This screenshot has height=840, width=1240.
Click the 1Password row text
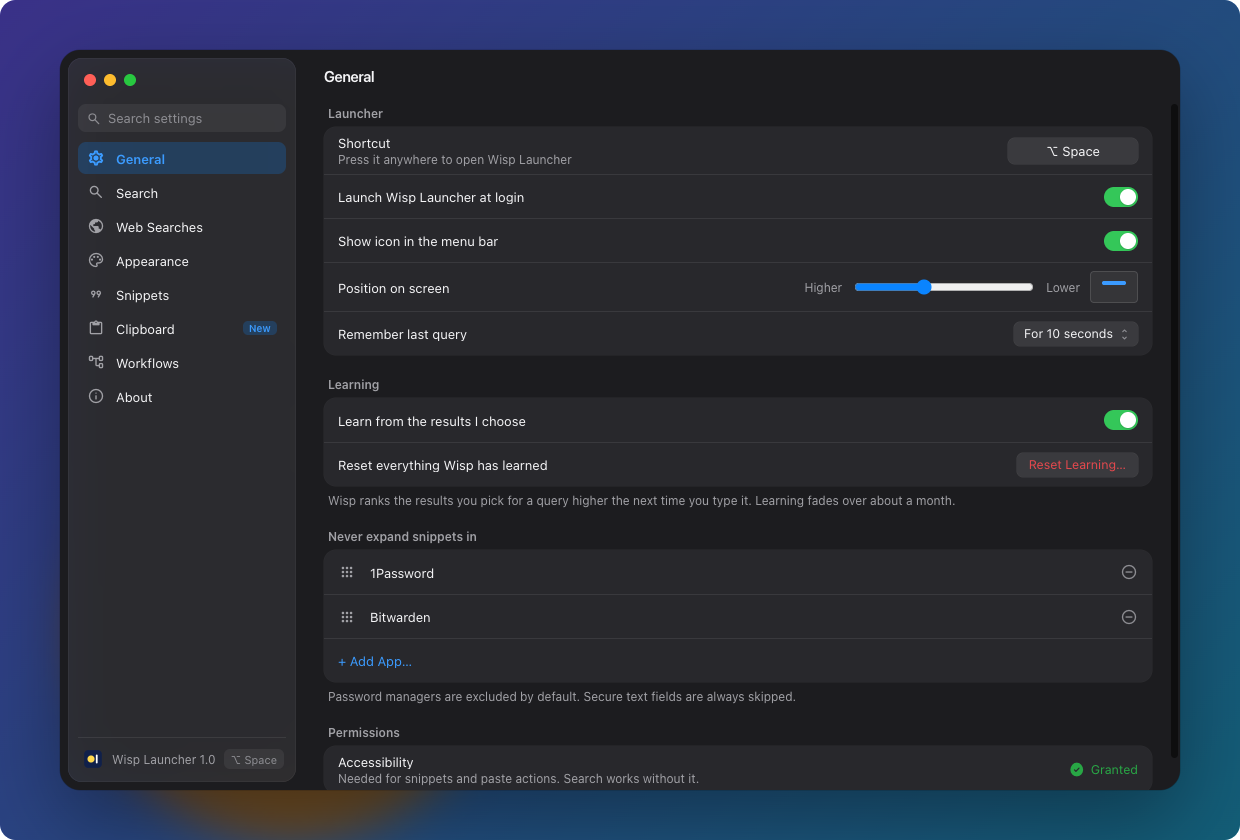pos(402,573)
